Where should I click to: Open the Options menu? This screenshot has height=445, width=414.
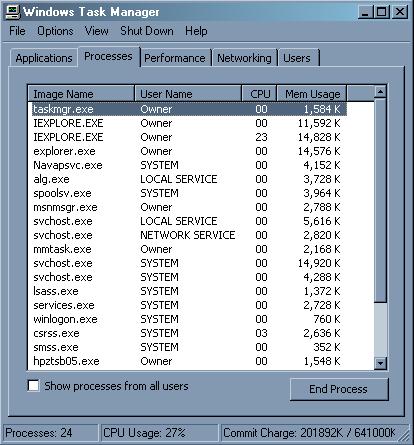pos(55,31)
